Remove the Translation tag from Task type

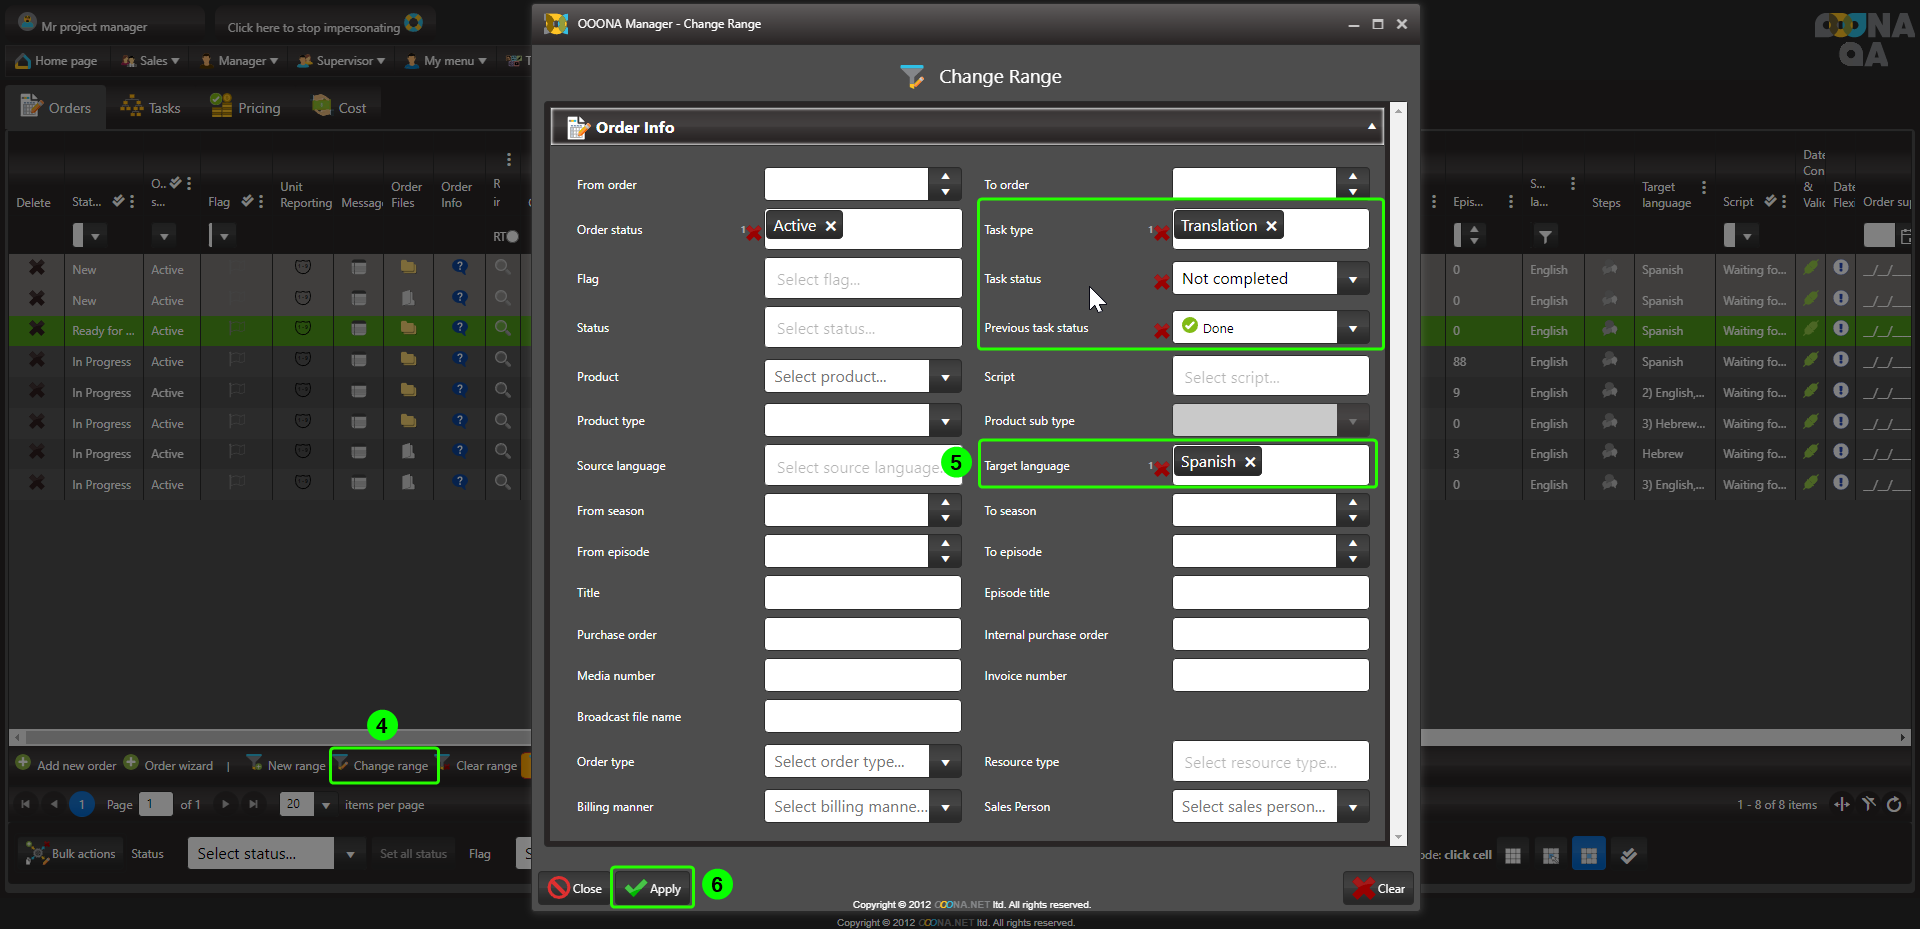1271,226
